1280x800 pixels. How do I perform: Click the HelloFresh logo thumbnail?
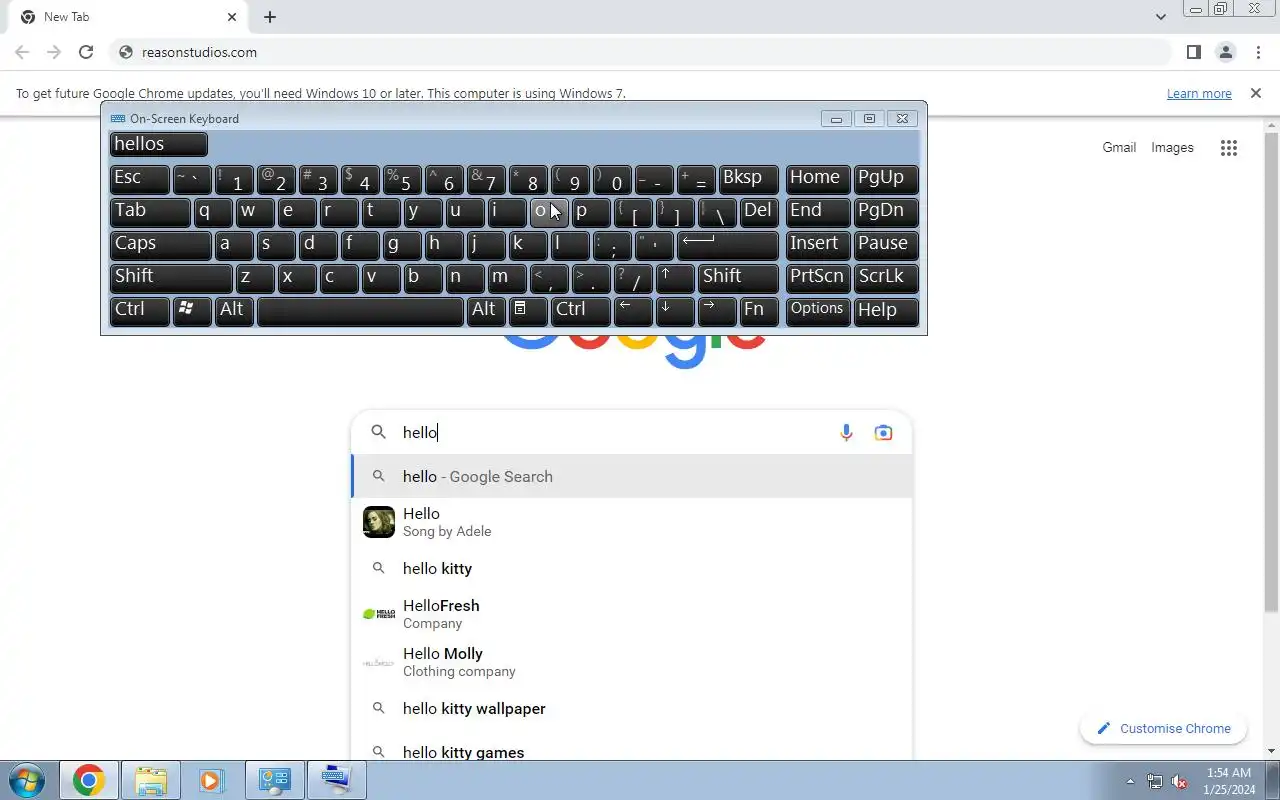(379, 614)
